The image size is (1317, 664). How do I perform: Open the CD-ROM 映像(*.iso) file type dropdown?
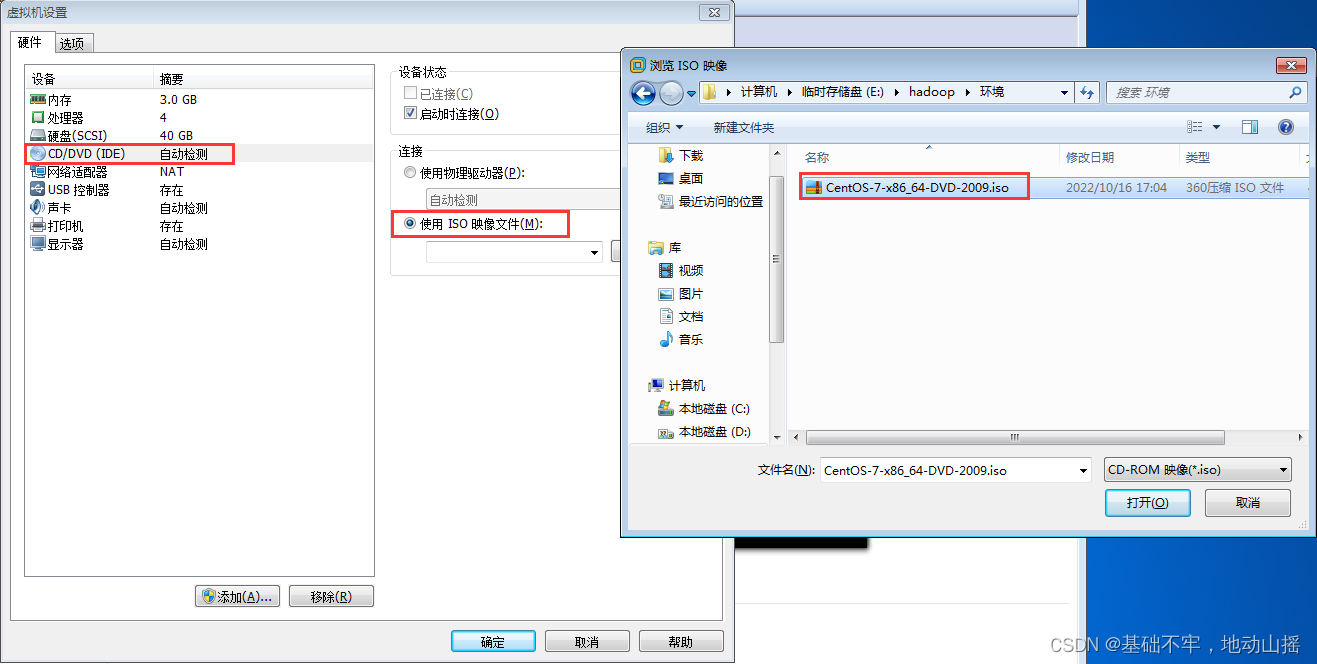(1198, 470)
